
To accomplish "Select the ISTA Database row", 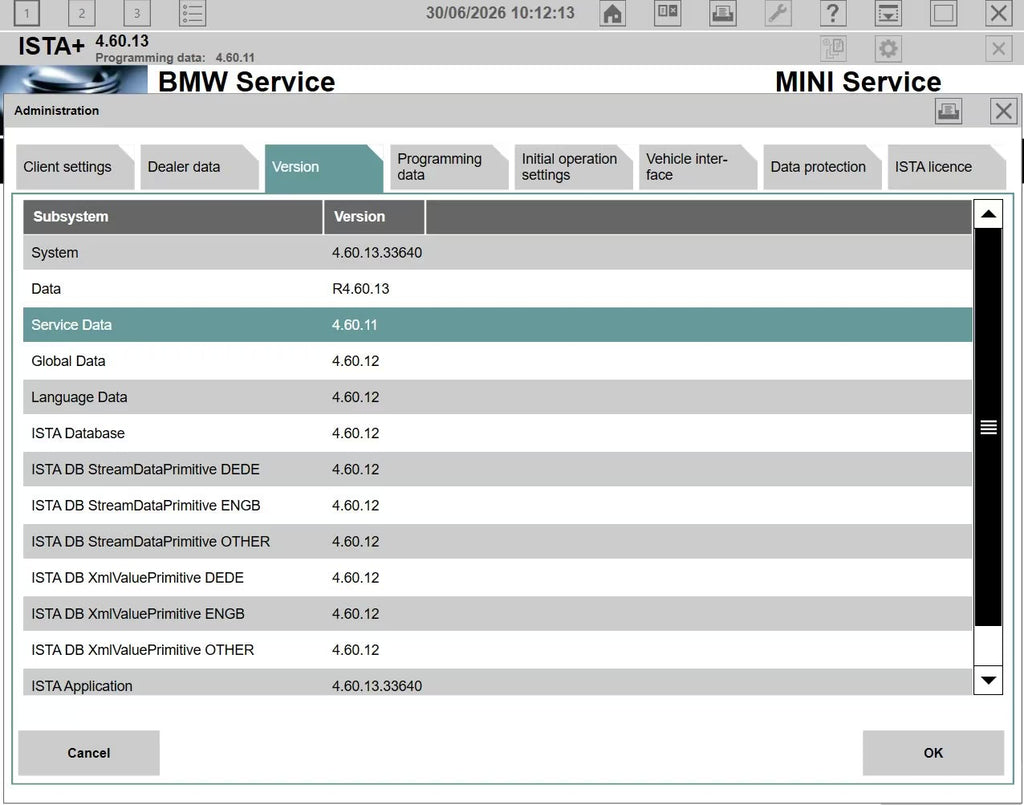I will pyautogui.click(x=498, y=433).
